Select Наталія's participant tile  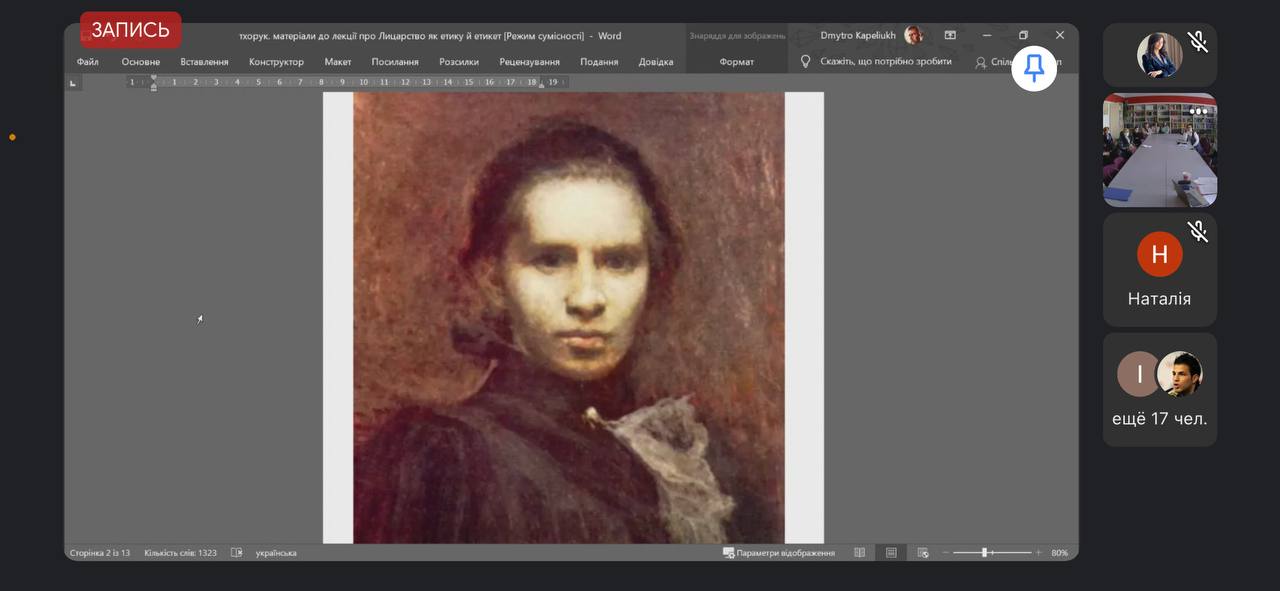[1160, 270]
